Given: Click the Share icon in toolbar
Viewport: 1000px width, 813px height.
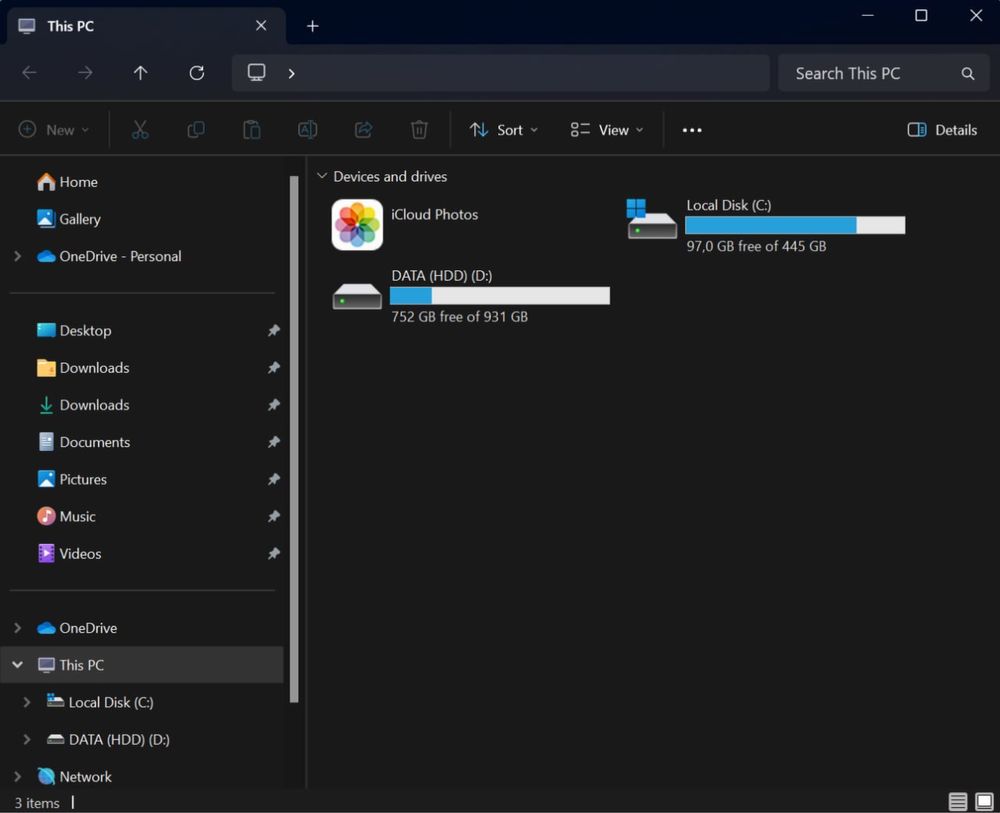Looking at the screenshot, I should click(x=364, y=130).
